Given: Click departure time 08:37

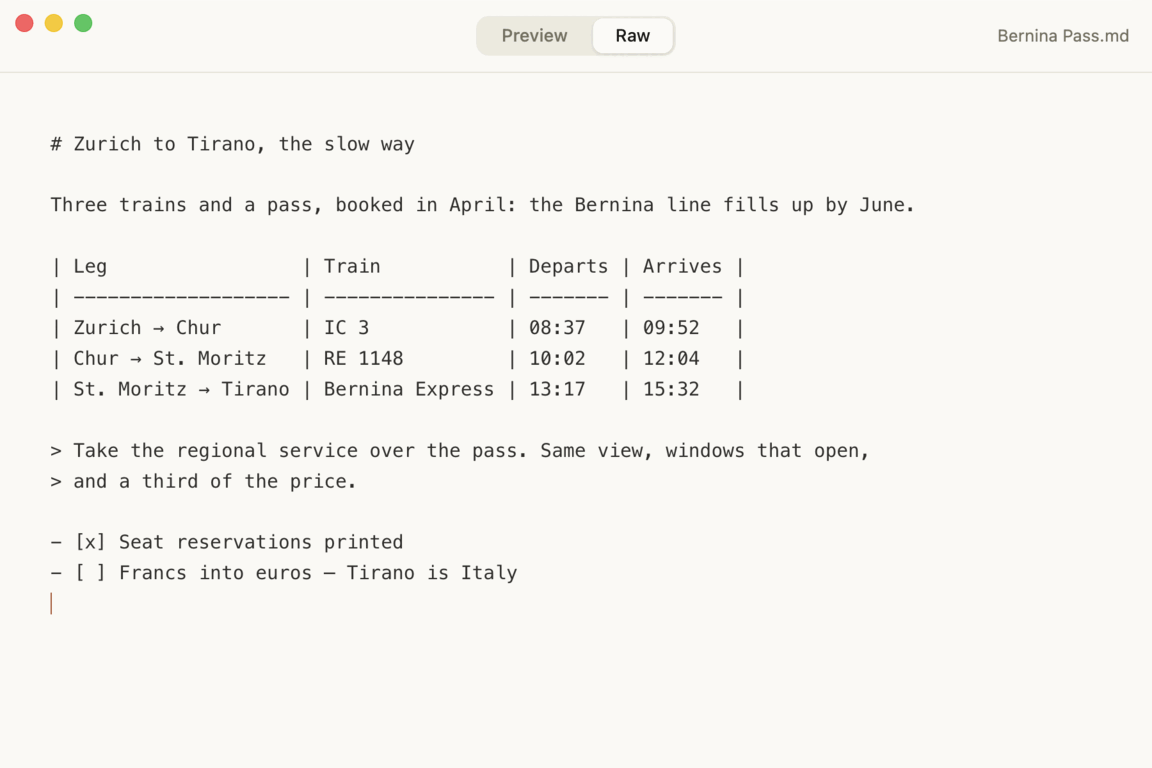Looking at the screenshot, I should click(x=557, y=328).
